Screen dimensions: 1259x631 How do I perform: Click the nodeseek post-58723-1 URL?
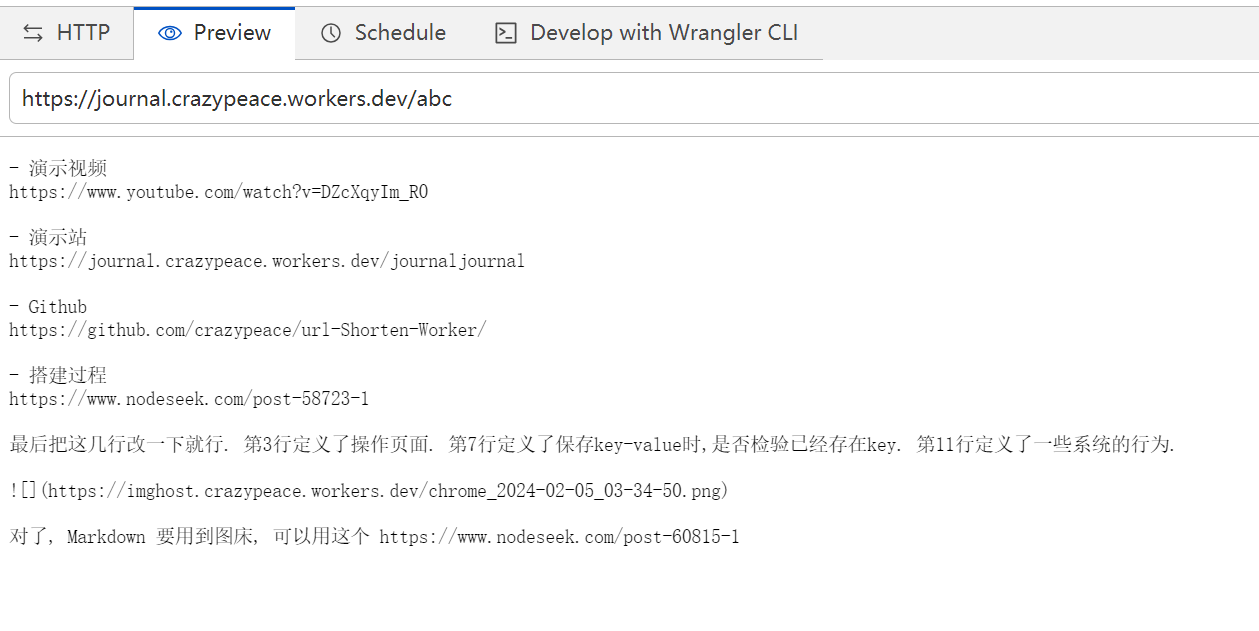point(189,399)
